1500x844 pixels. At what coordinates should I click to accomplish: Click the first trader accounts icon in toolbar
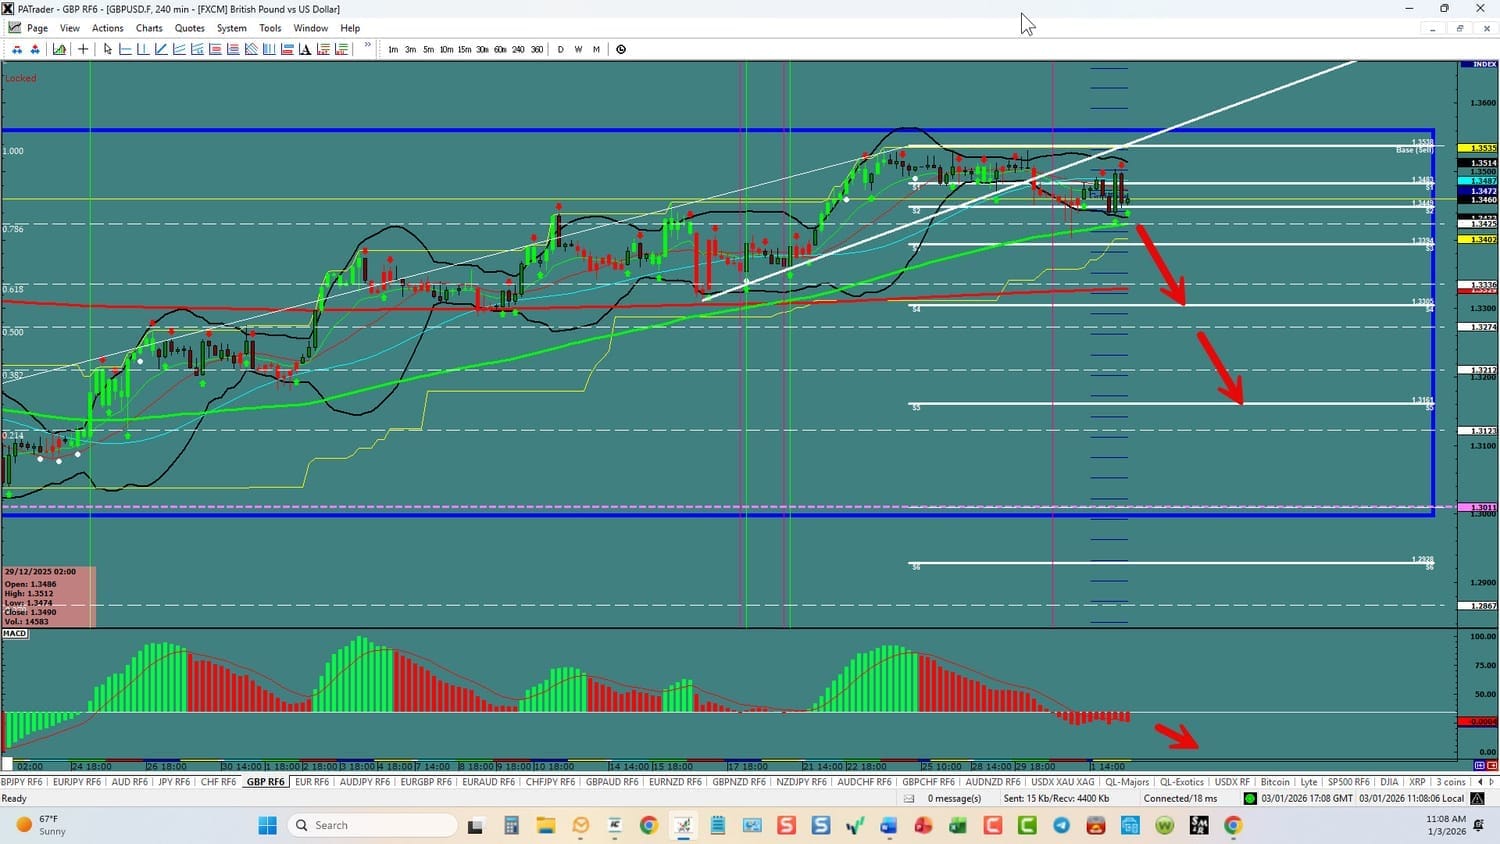(17, 49)
